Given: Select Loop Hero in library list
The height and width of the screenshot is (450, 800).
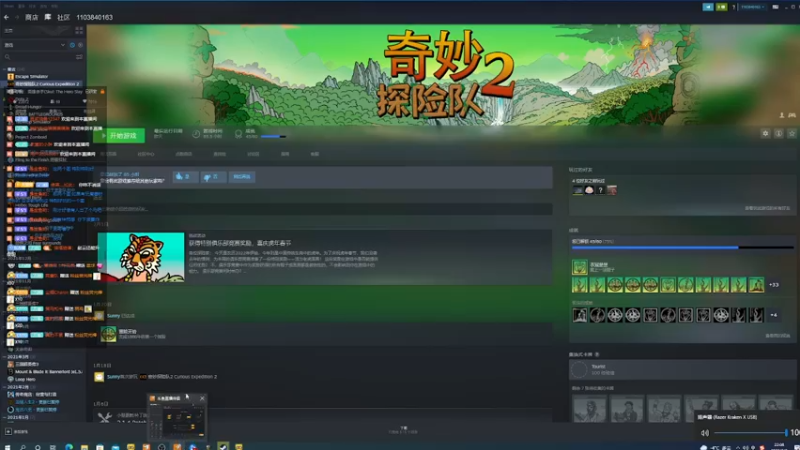Looking at the screenshot, I should point(25,379).
